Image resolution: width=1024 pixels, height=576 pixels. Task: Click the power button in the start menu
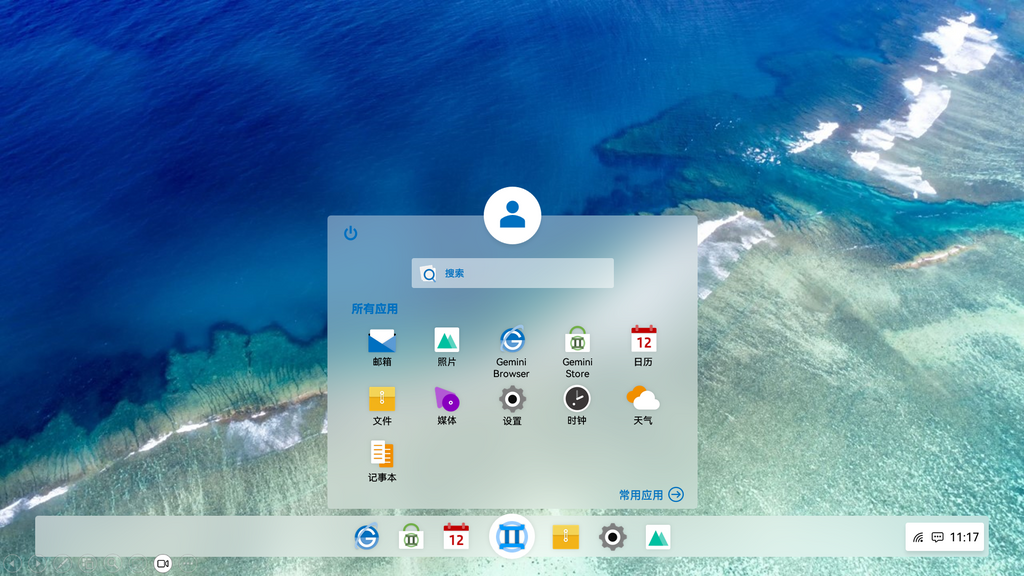click(350, 231)
